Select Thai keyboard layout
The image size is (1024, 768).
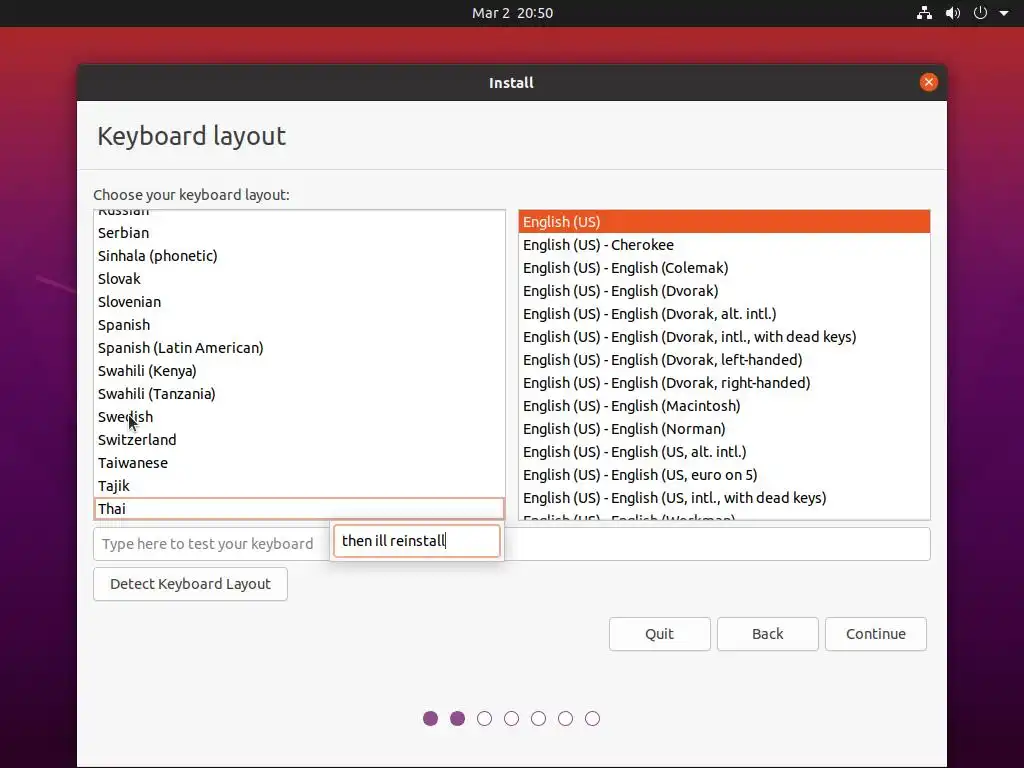(299, 509)
